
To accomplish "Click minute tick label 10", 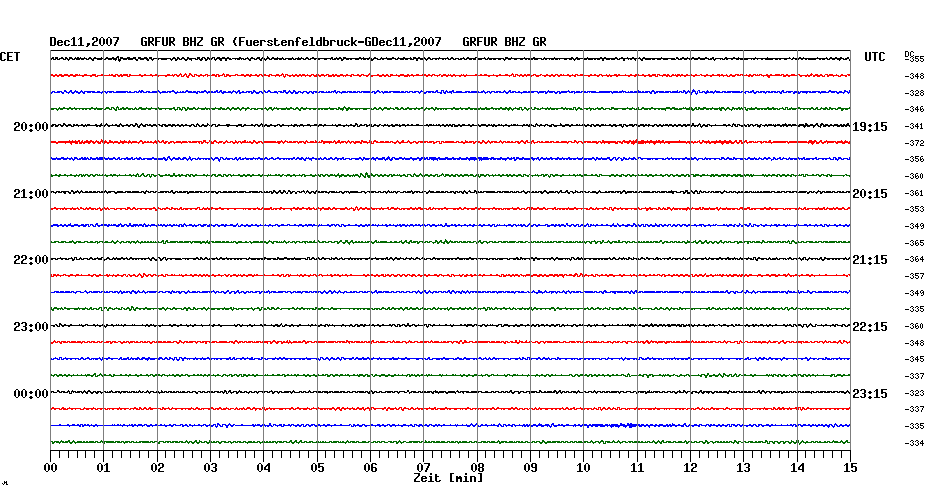I will pos(584,468).
